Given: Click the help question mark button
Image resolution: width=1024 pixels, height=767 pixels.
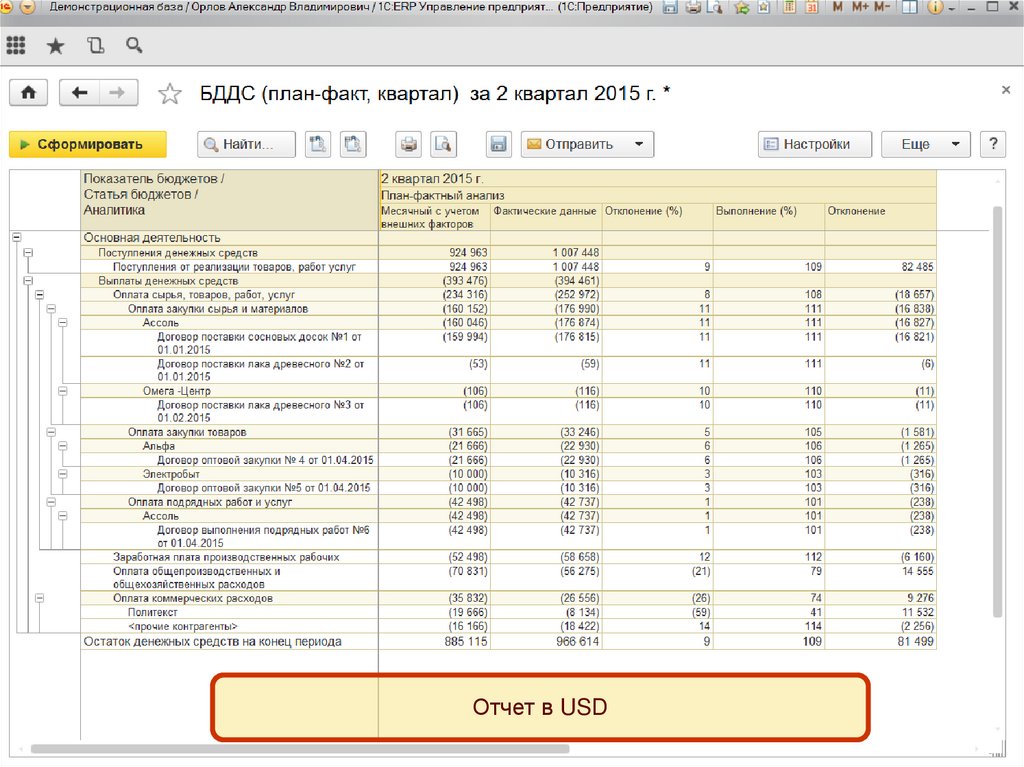Looking at the screenshot, I should (992, 144).
